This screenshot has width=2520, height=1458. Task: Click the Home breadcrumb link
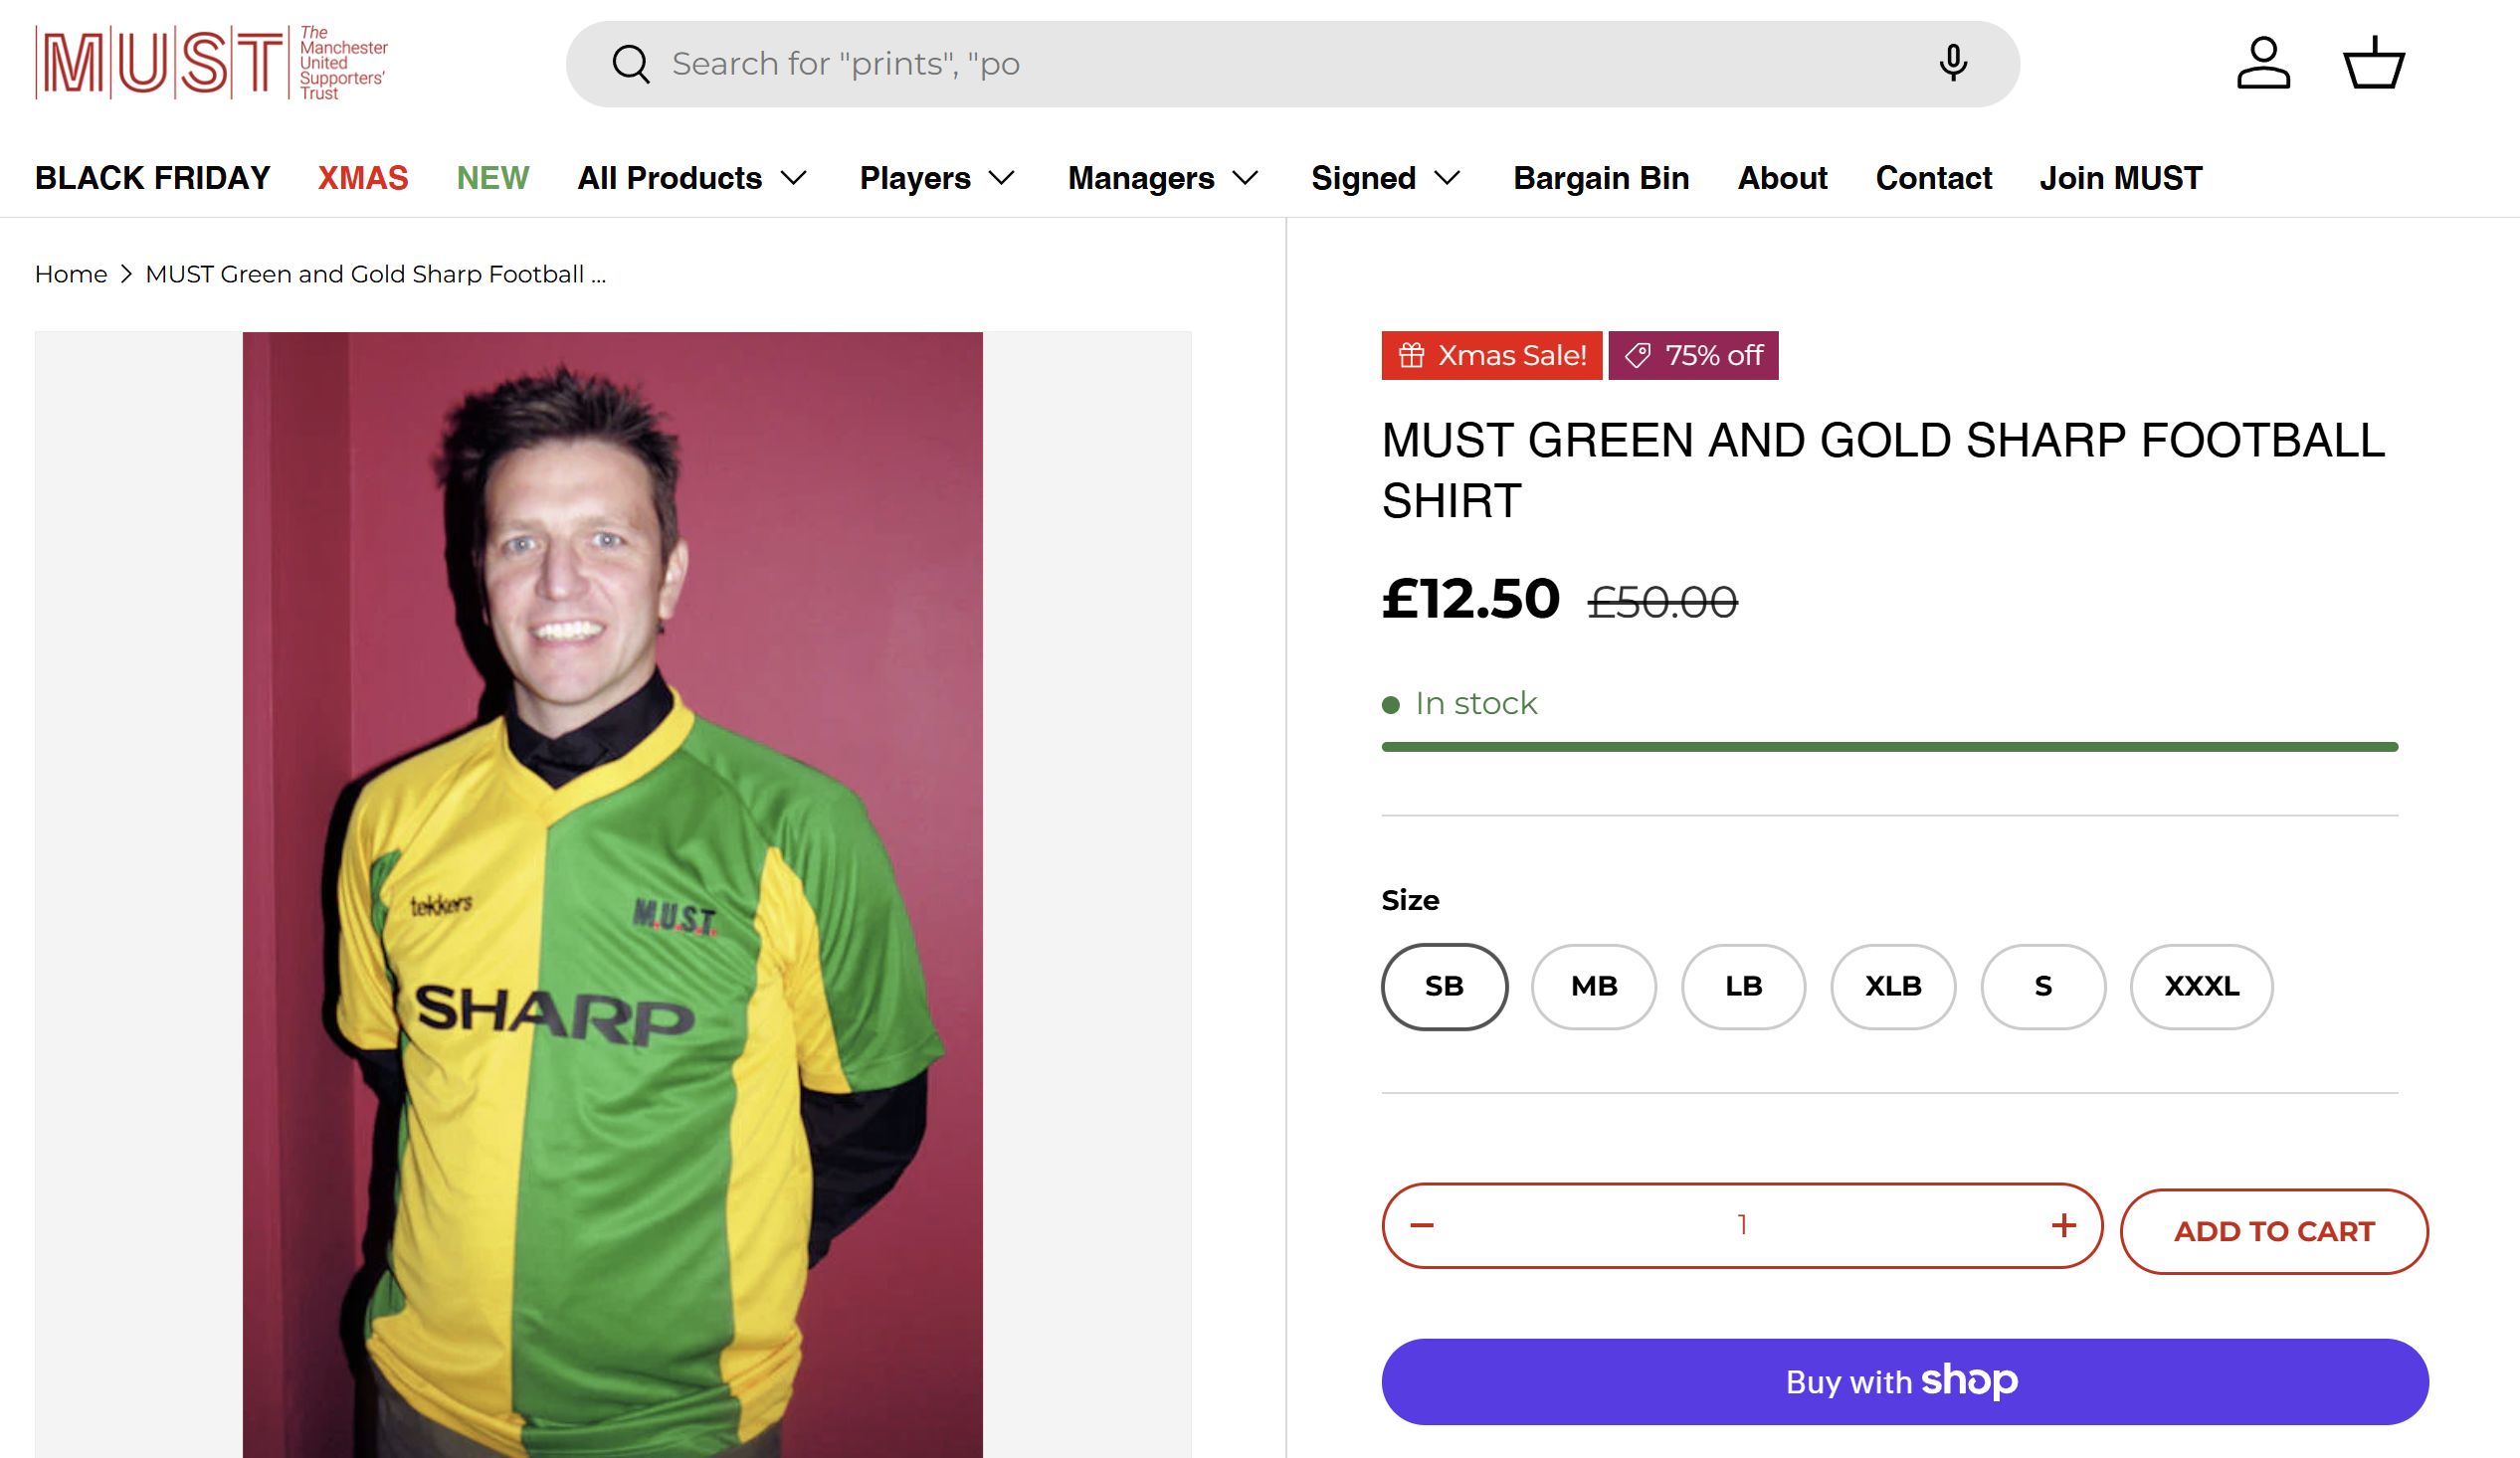71,274
